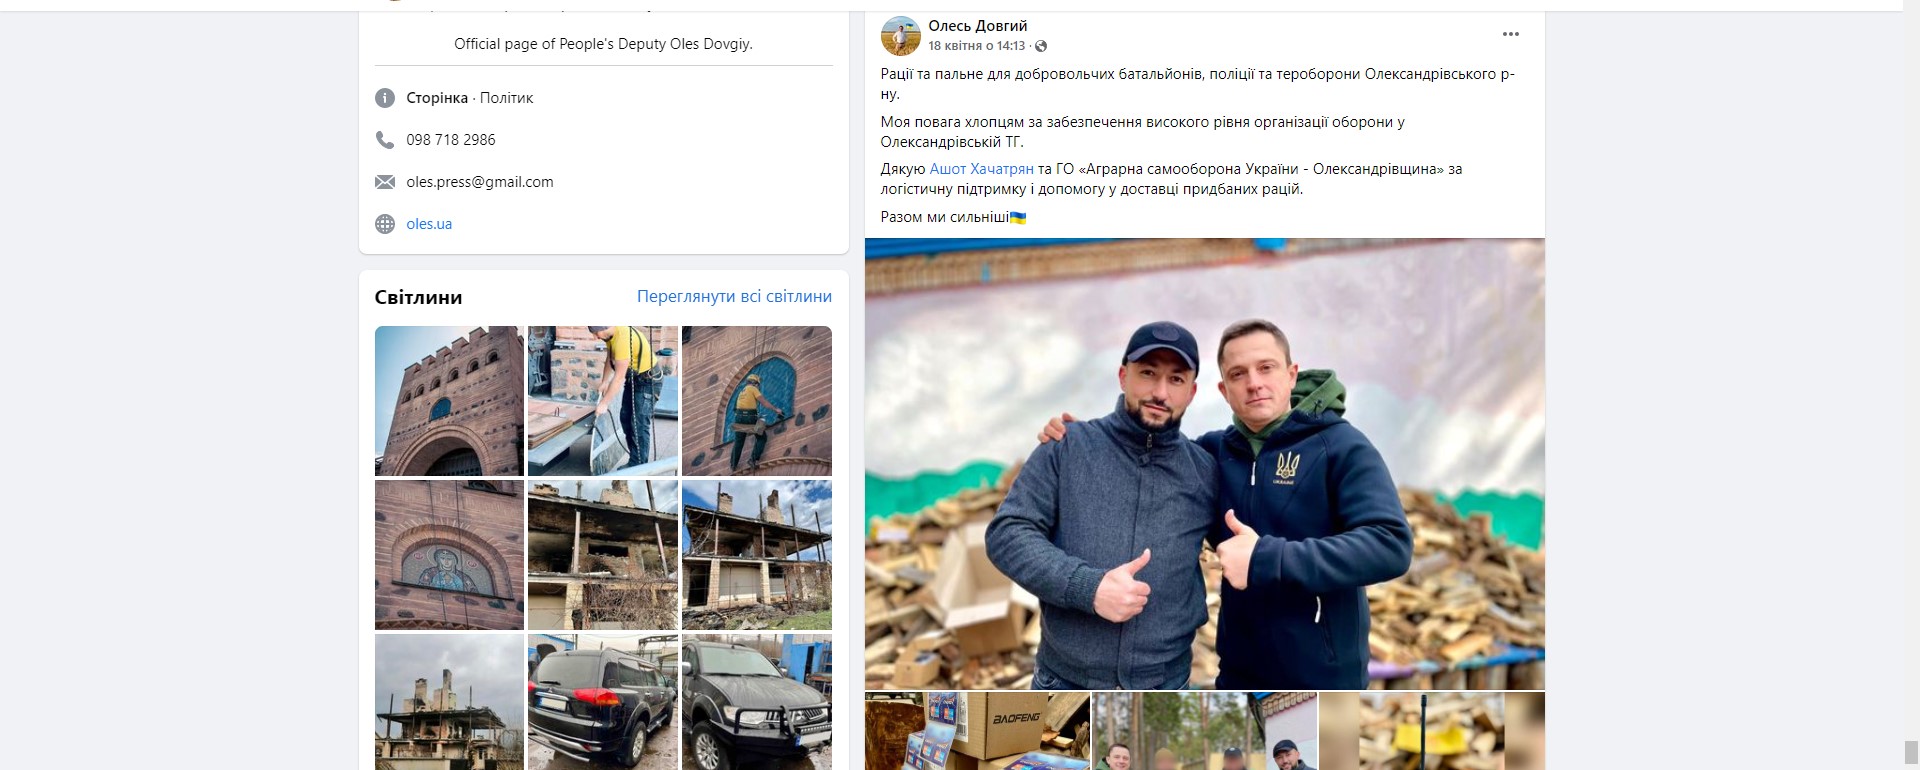Click the public globe audience icon
1920x770 pixels.
click(x=1041, y=46)
